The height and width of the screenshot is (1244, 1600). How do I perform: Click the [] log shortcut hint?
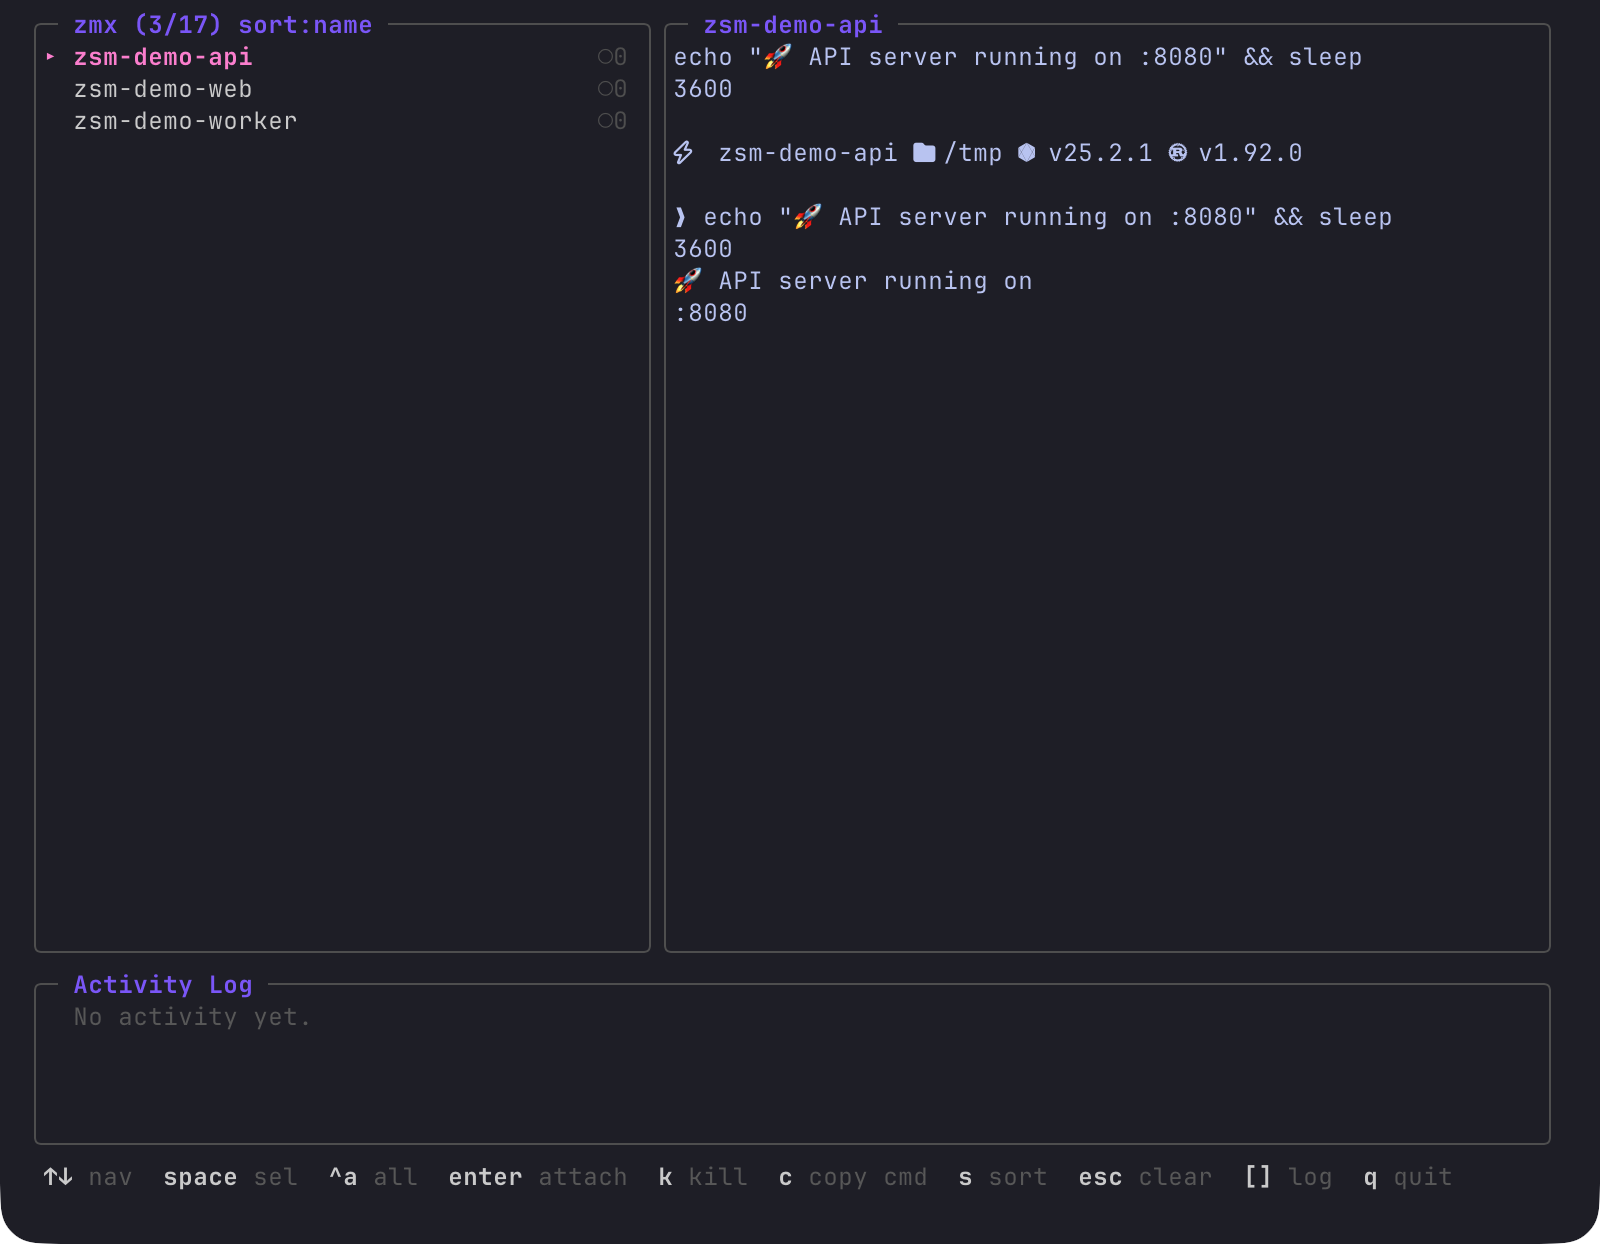pyautogui.click(x=1288, y=1177)
